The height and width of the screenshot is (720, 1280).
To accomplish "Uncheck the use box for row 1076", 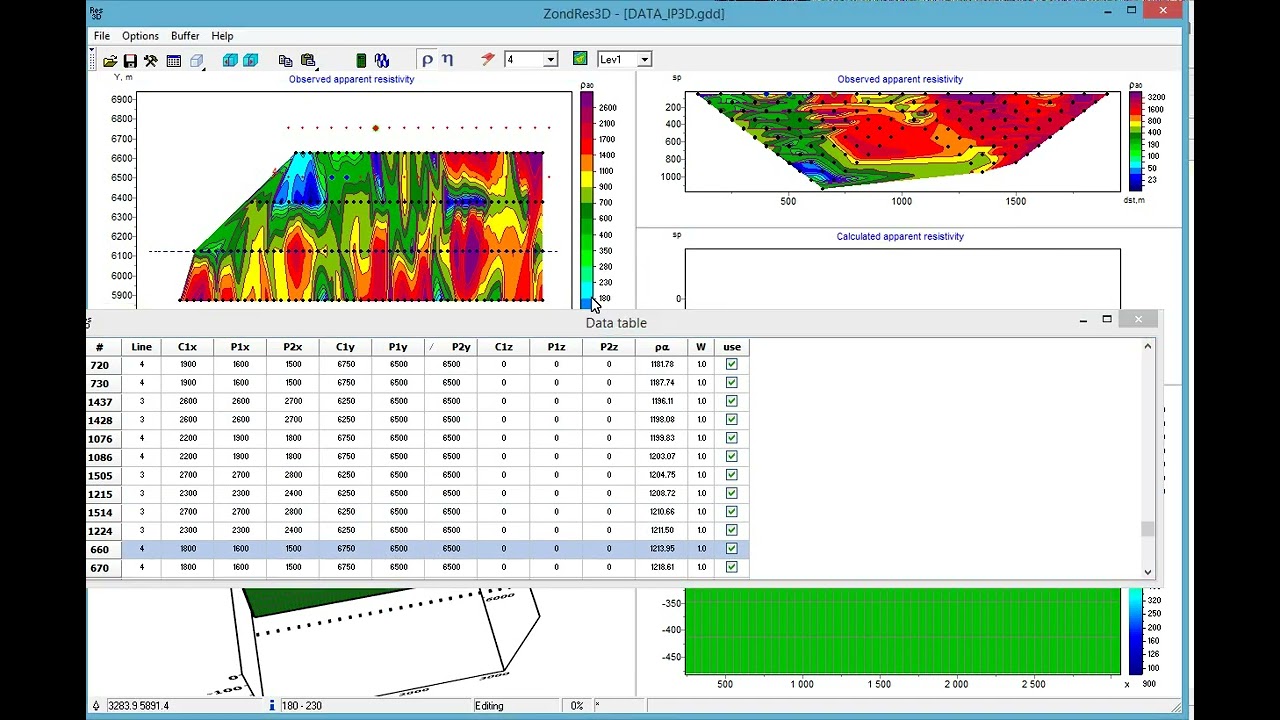I will point(732,438).
